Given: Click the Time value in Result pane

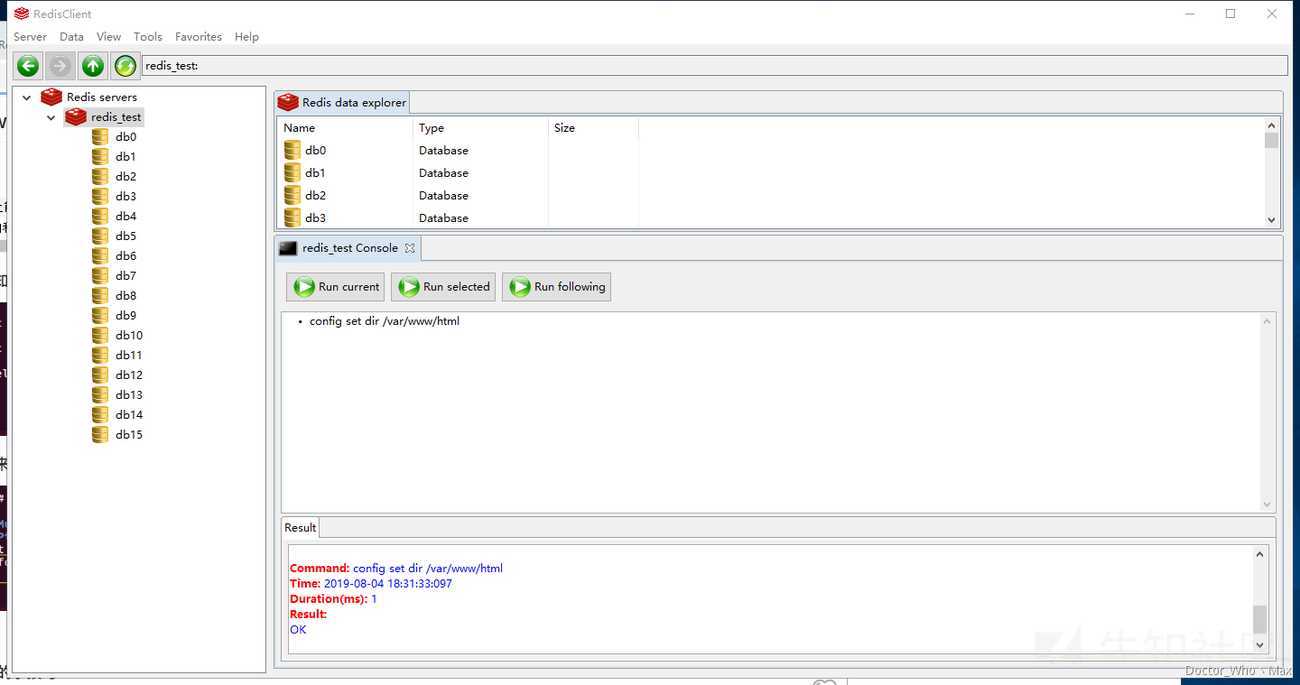Looking at the screenshot, I should (388, 584).
